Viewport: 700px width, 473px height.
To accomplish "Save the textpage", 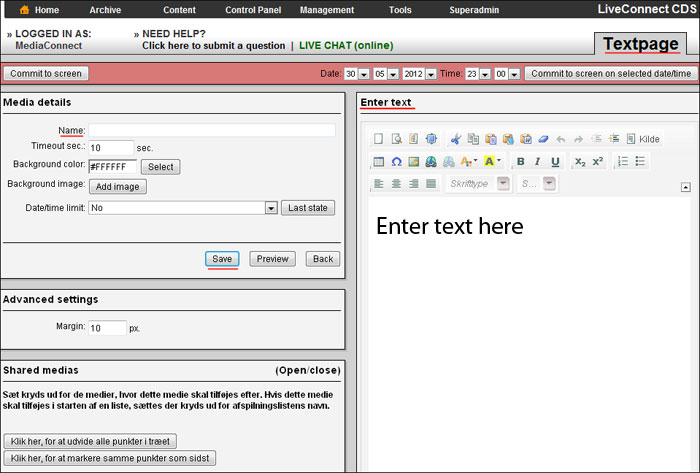I will (222, 259).
